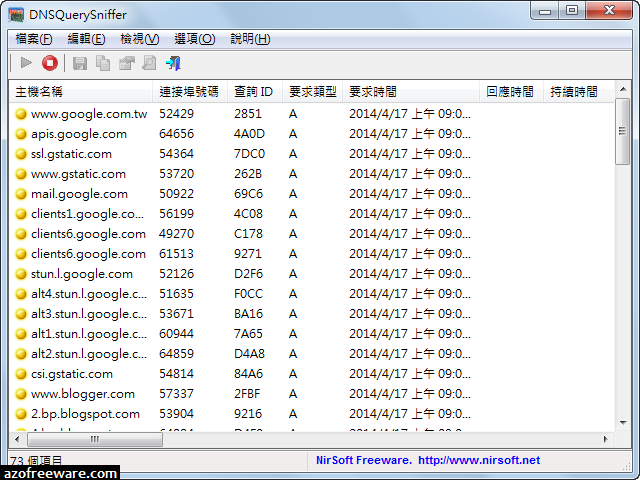Click port number 54364
This screenshot has width=640, height=480.
(176, 154)
